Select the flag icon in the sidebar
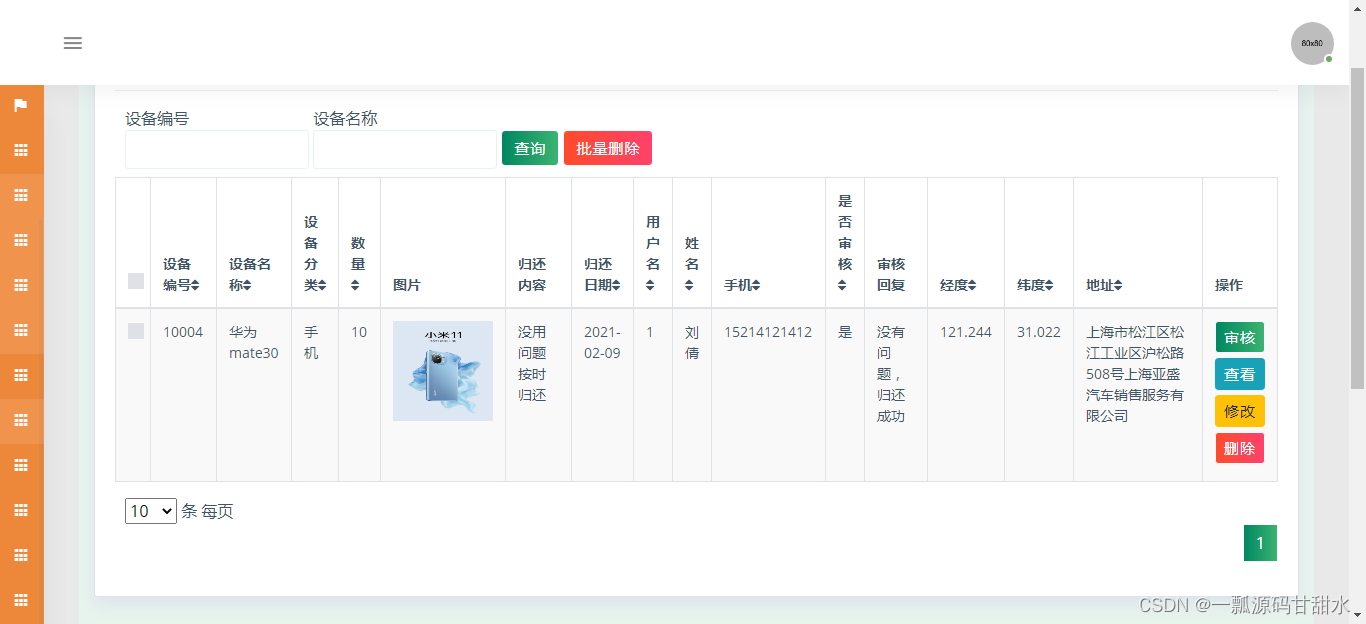The image size is (1366, 624). tap(21, 105)
